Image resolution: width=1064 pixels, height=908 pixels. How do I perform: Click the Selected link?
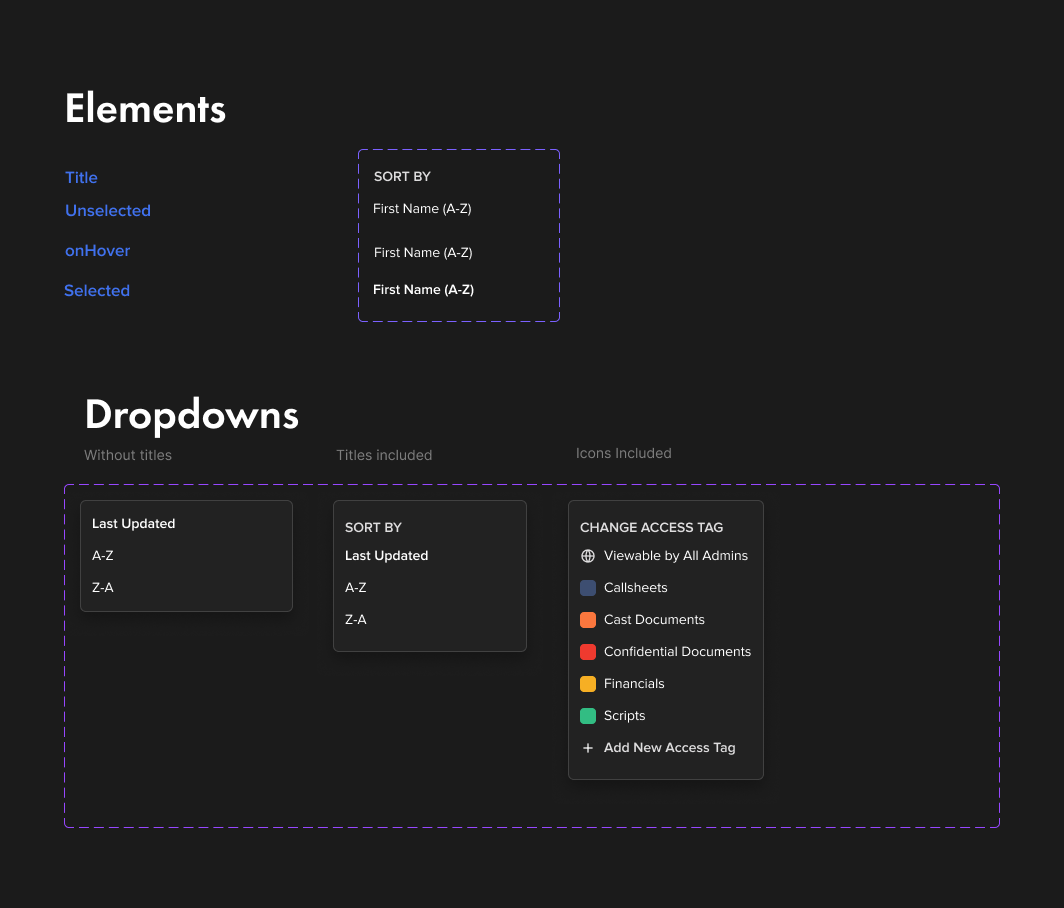97,290
